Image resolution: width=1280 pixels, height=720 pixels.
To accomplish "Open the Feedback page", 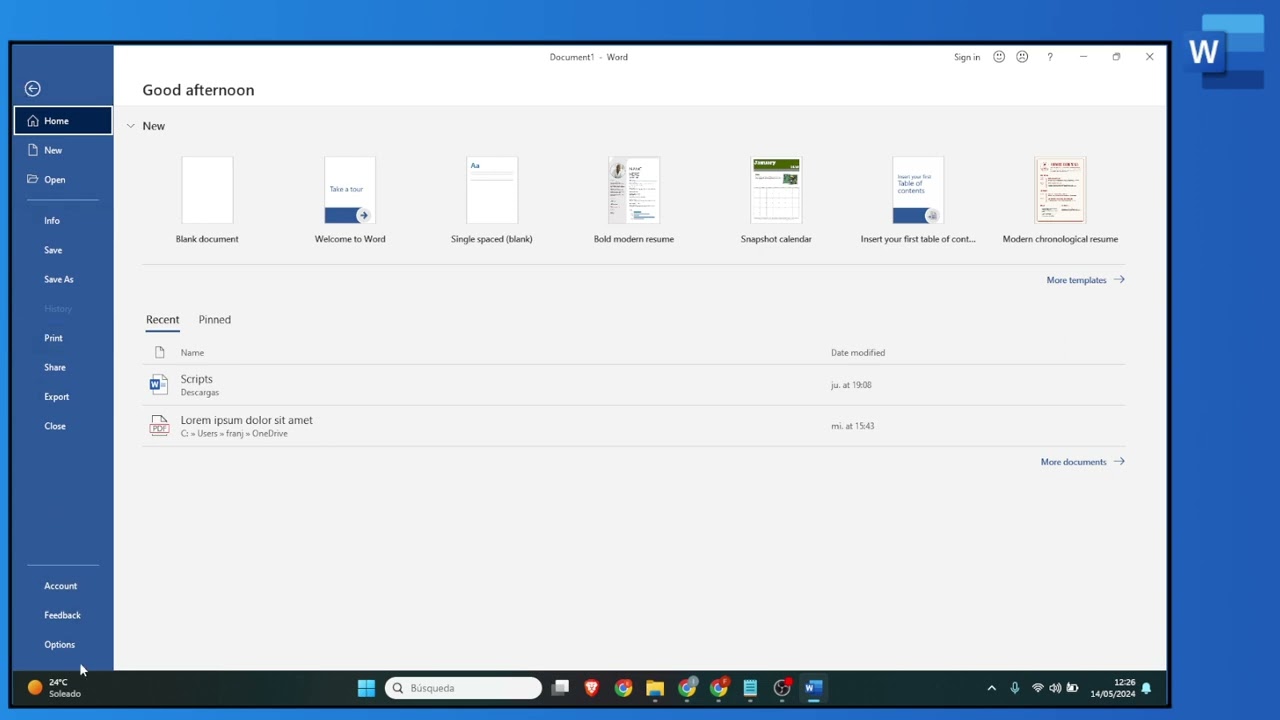I will (63, 615).
